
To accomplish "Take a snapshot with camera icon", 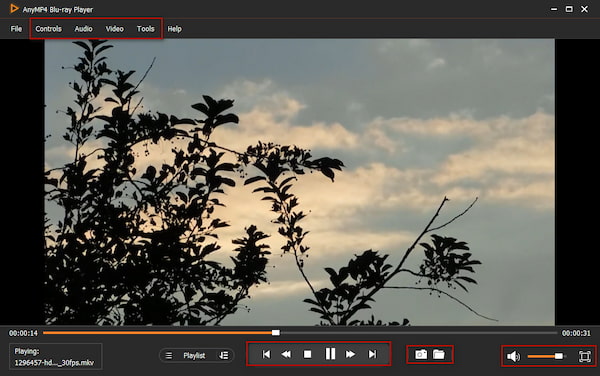I will point(421,355).
